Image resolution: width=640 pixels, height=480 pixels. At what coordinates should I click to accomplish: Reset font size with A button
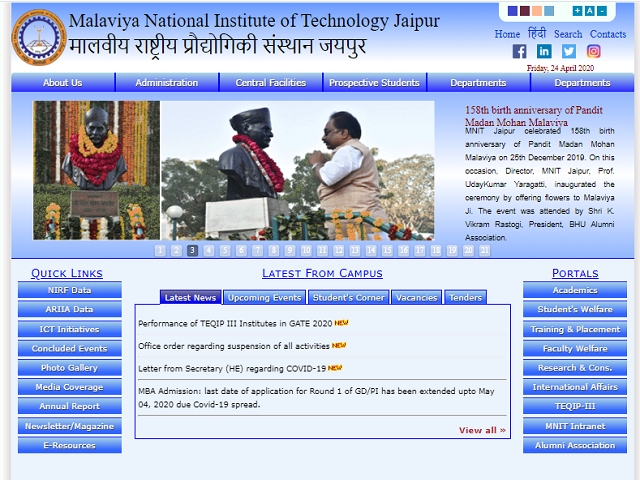[589, 11]
